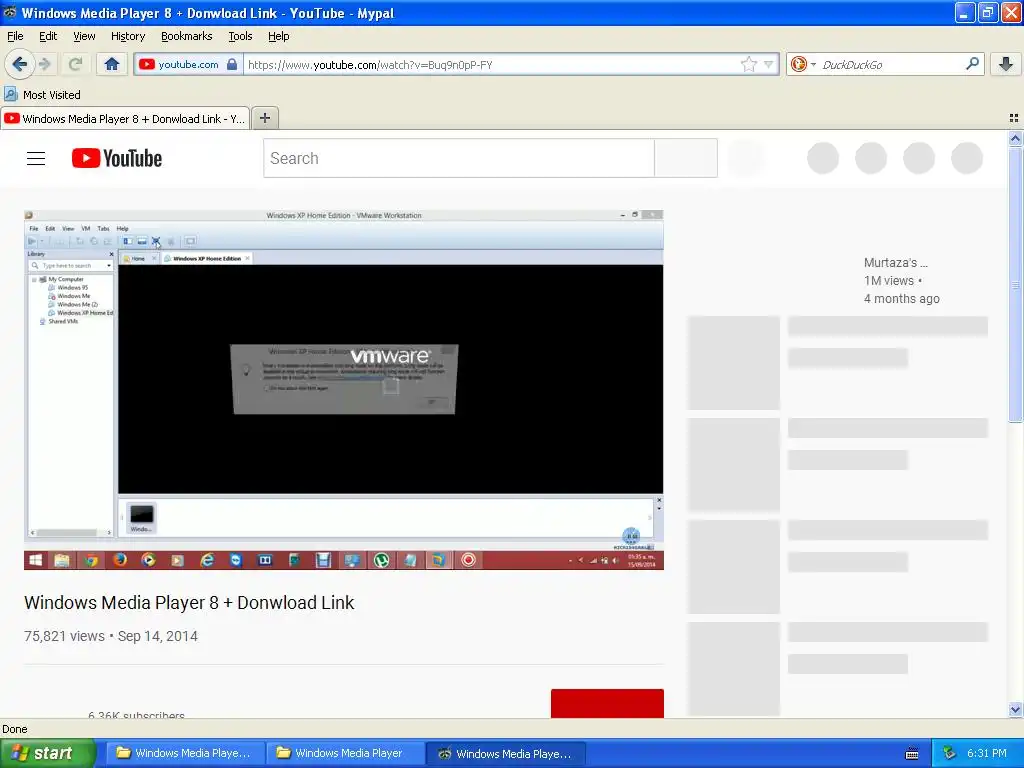This screenshot has height=768, width=1024.
Task: Click the on-screen keyboard tray icon
Action: pos(912,754)
